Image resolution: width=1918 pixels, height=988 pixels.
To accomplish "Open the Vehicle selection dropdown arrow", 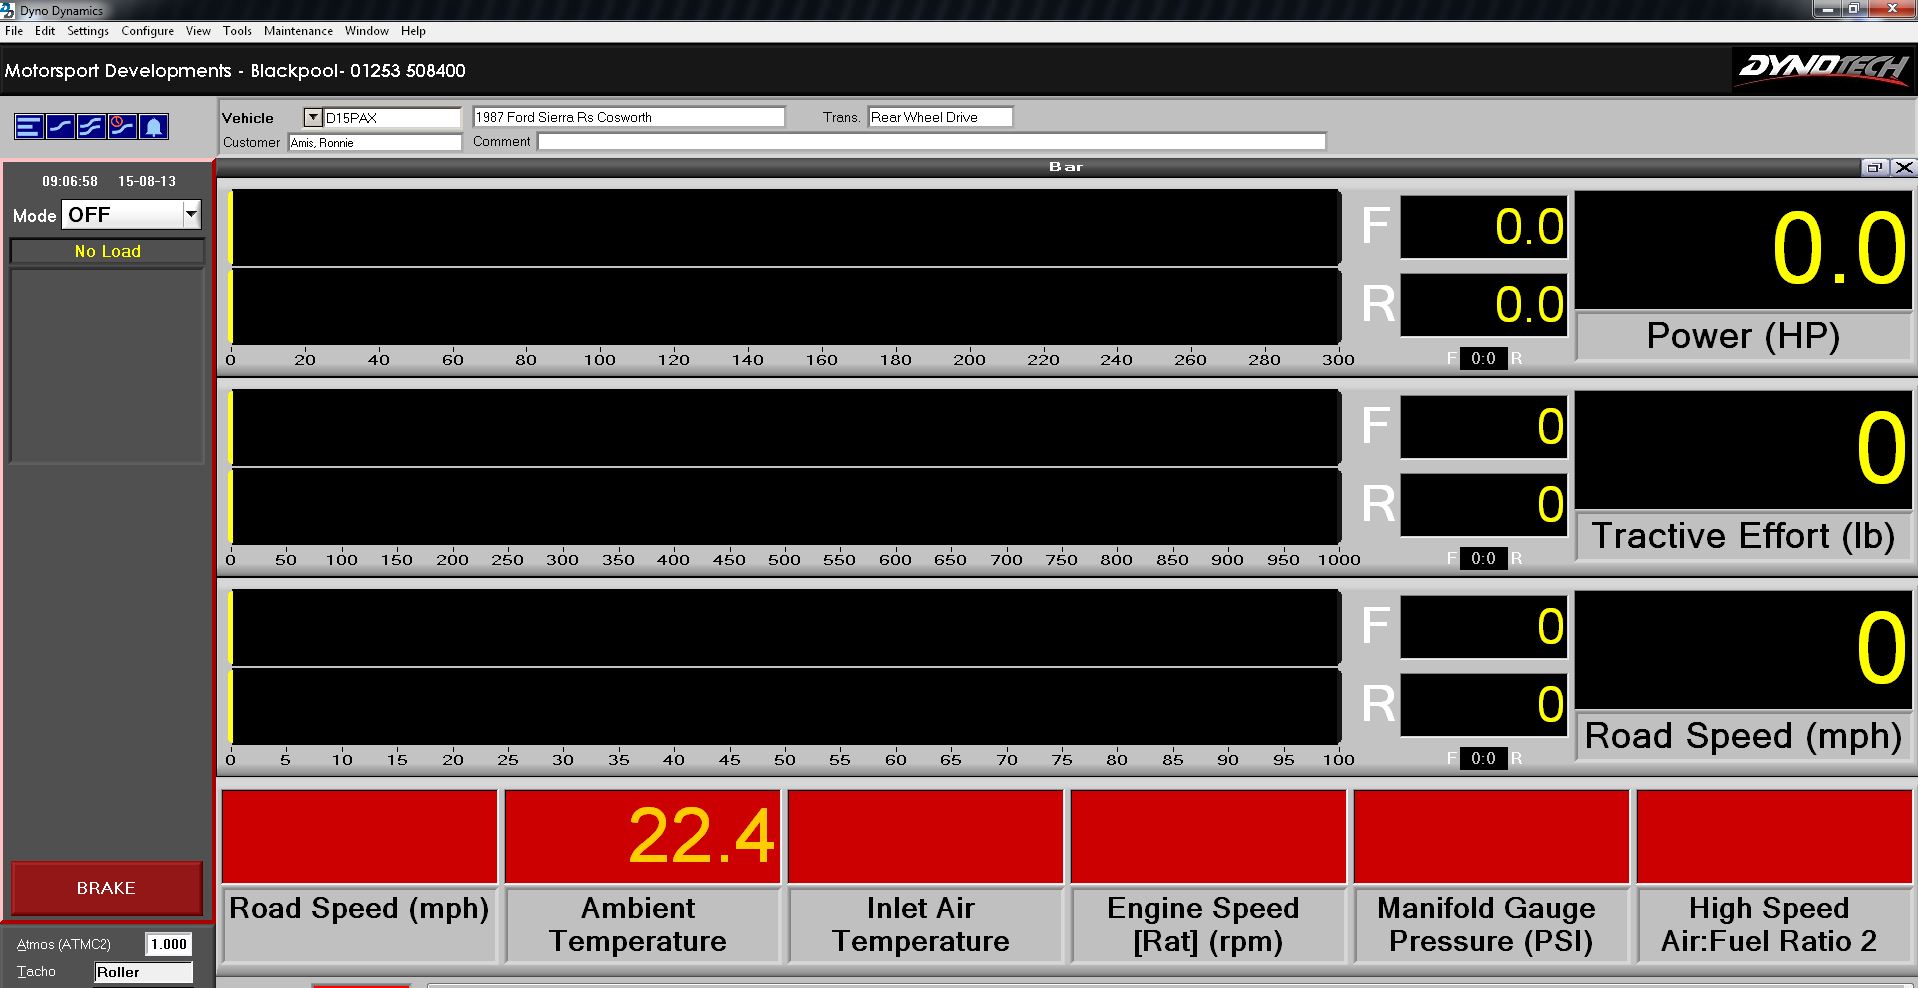I will [312, 117].
